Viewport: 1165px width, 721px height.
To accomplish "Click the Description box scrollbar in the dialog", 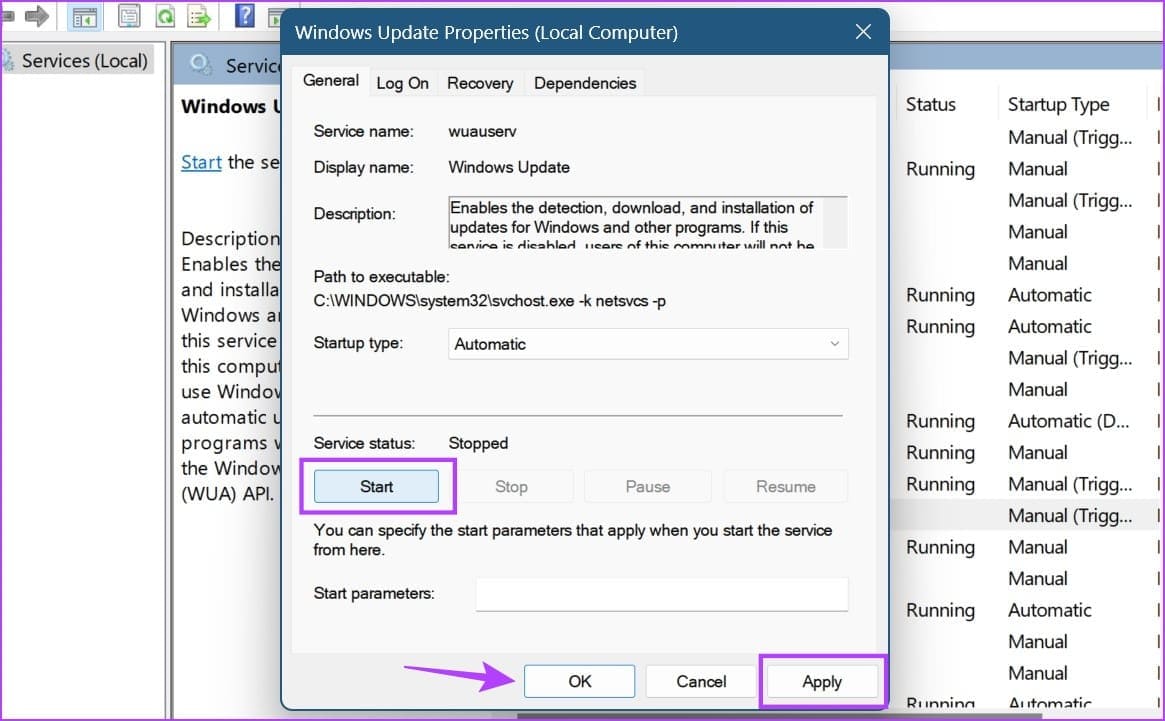I will coord(835,222).
